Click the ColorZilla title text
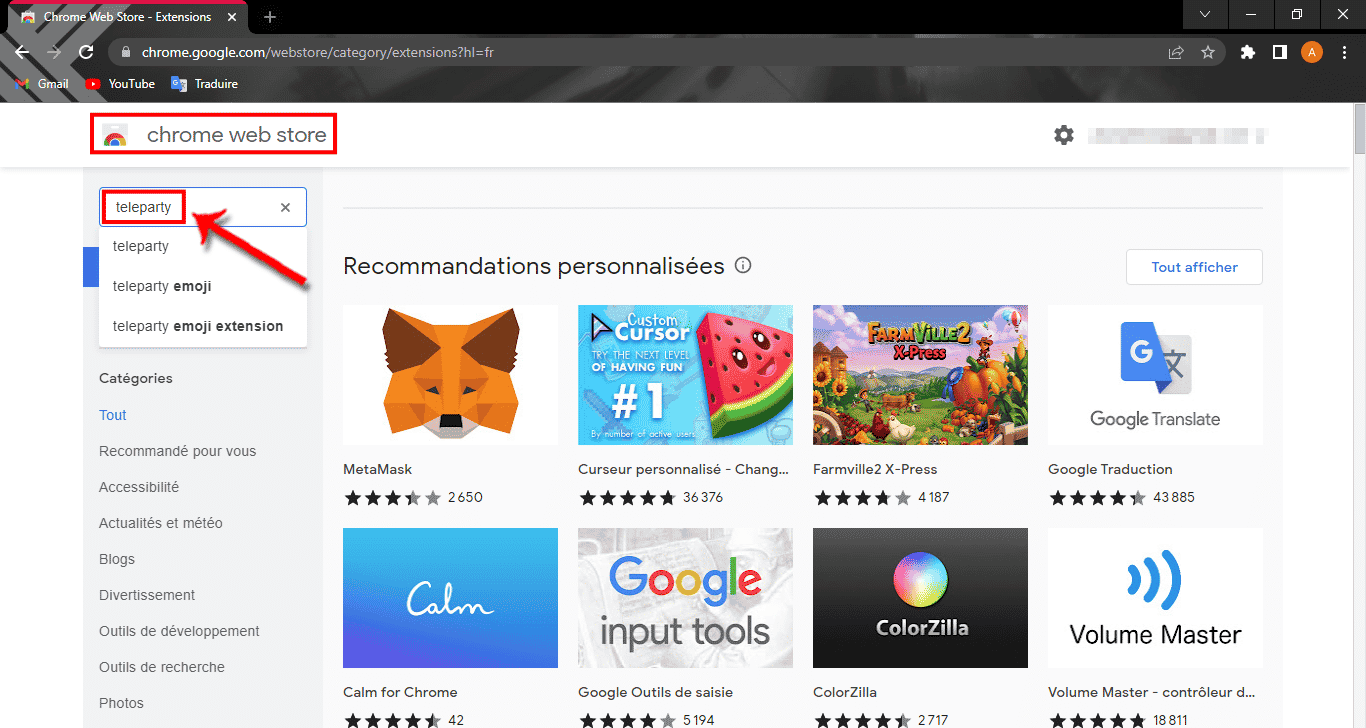This screenshot has width=1366, height=728. pos(845,692)
